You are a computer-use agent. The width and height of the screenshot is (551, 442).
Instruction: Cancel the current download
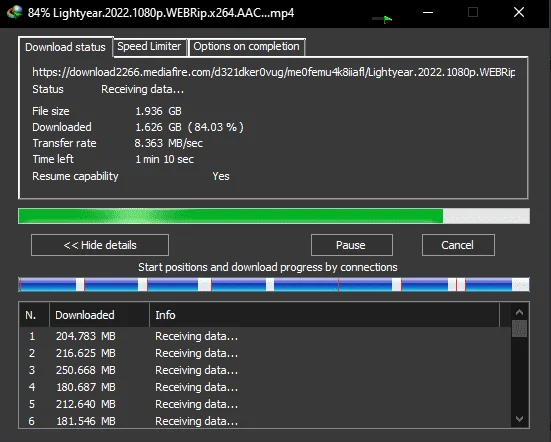click(x=458, y=245)
